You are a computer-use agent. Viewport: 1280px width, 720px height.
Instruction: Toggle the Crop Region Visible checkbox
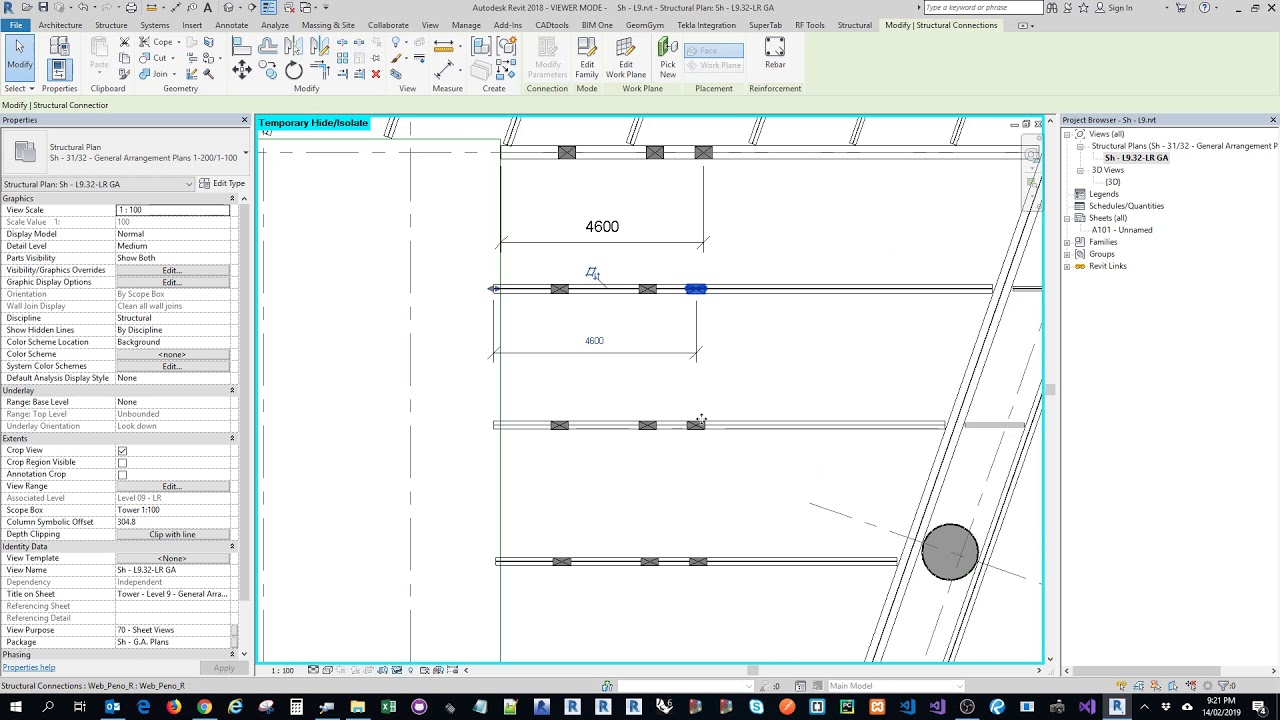[x=122, y=463]
